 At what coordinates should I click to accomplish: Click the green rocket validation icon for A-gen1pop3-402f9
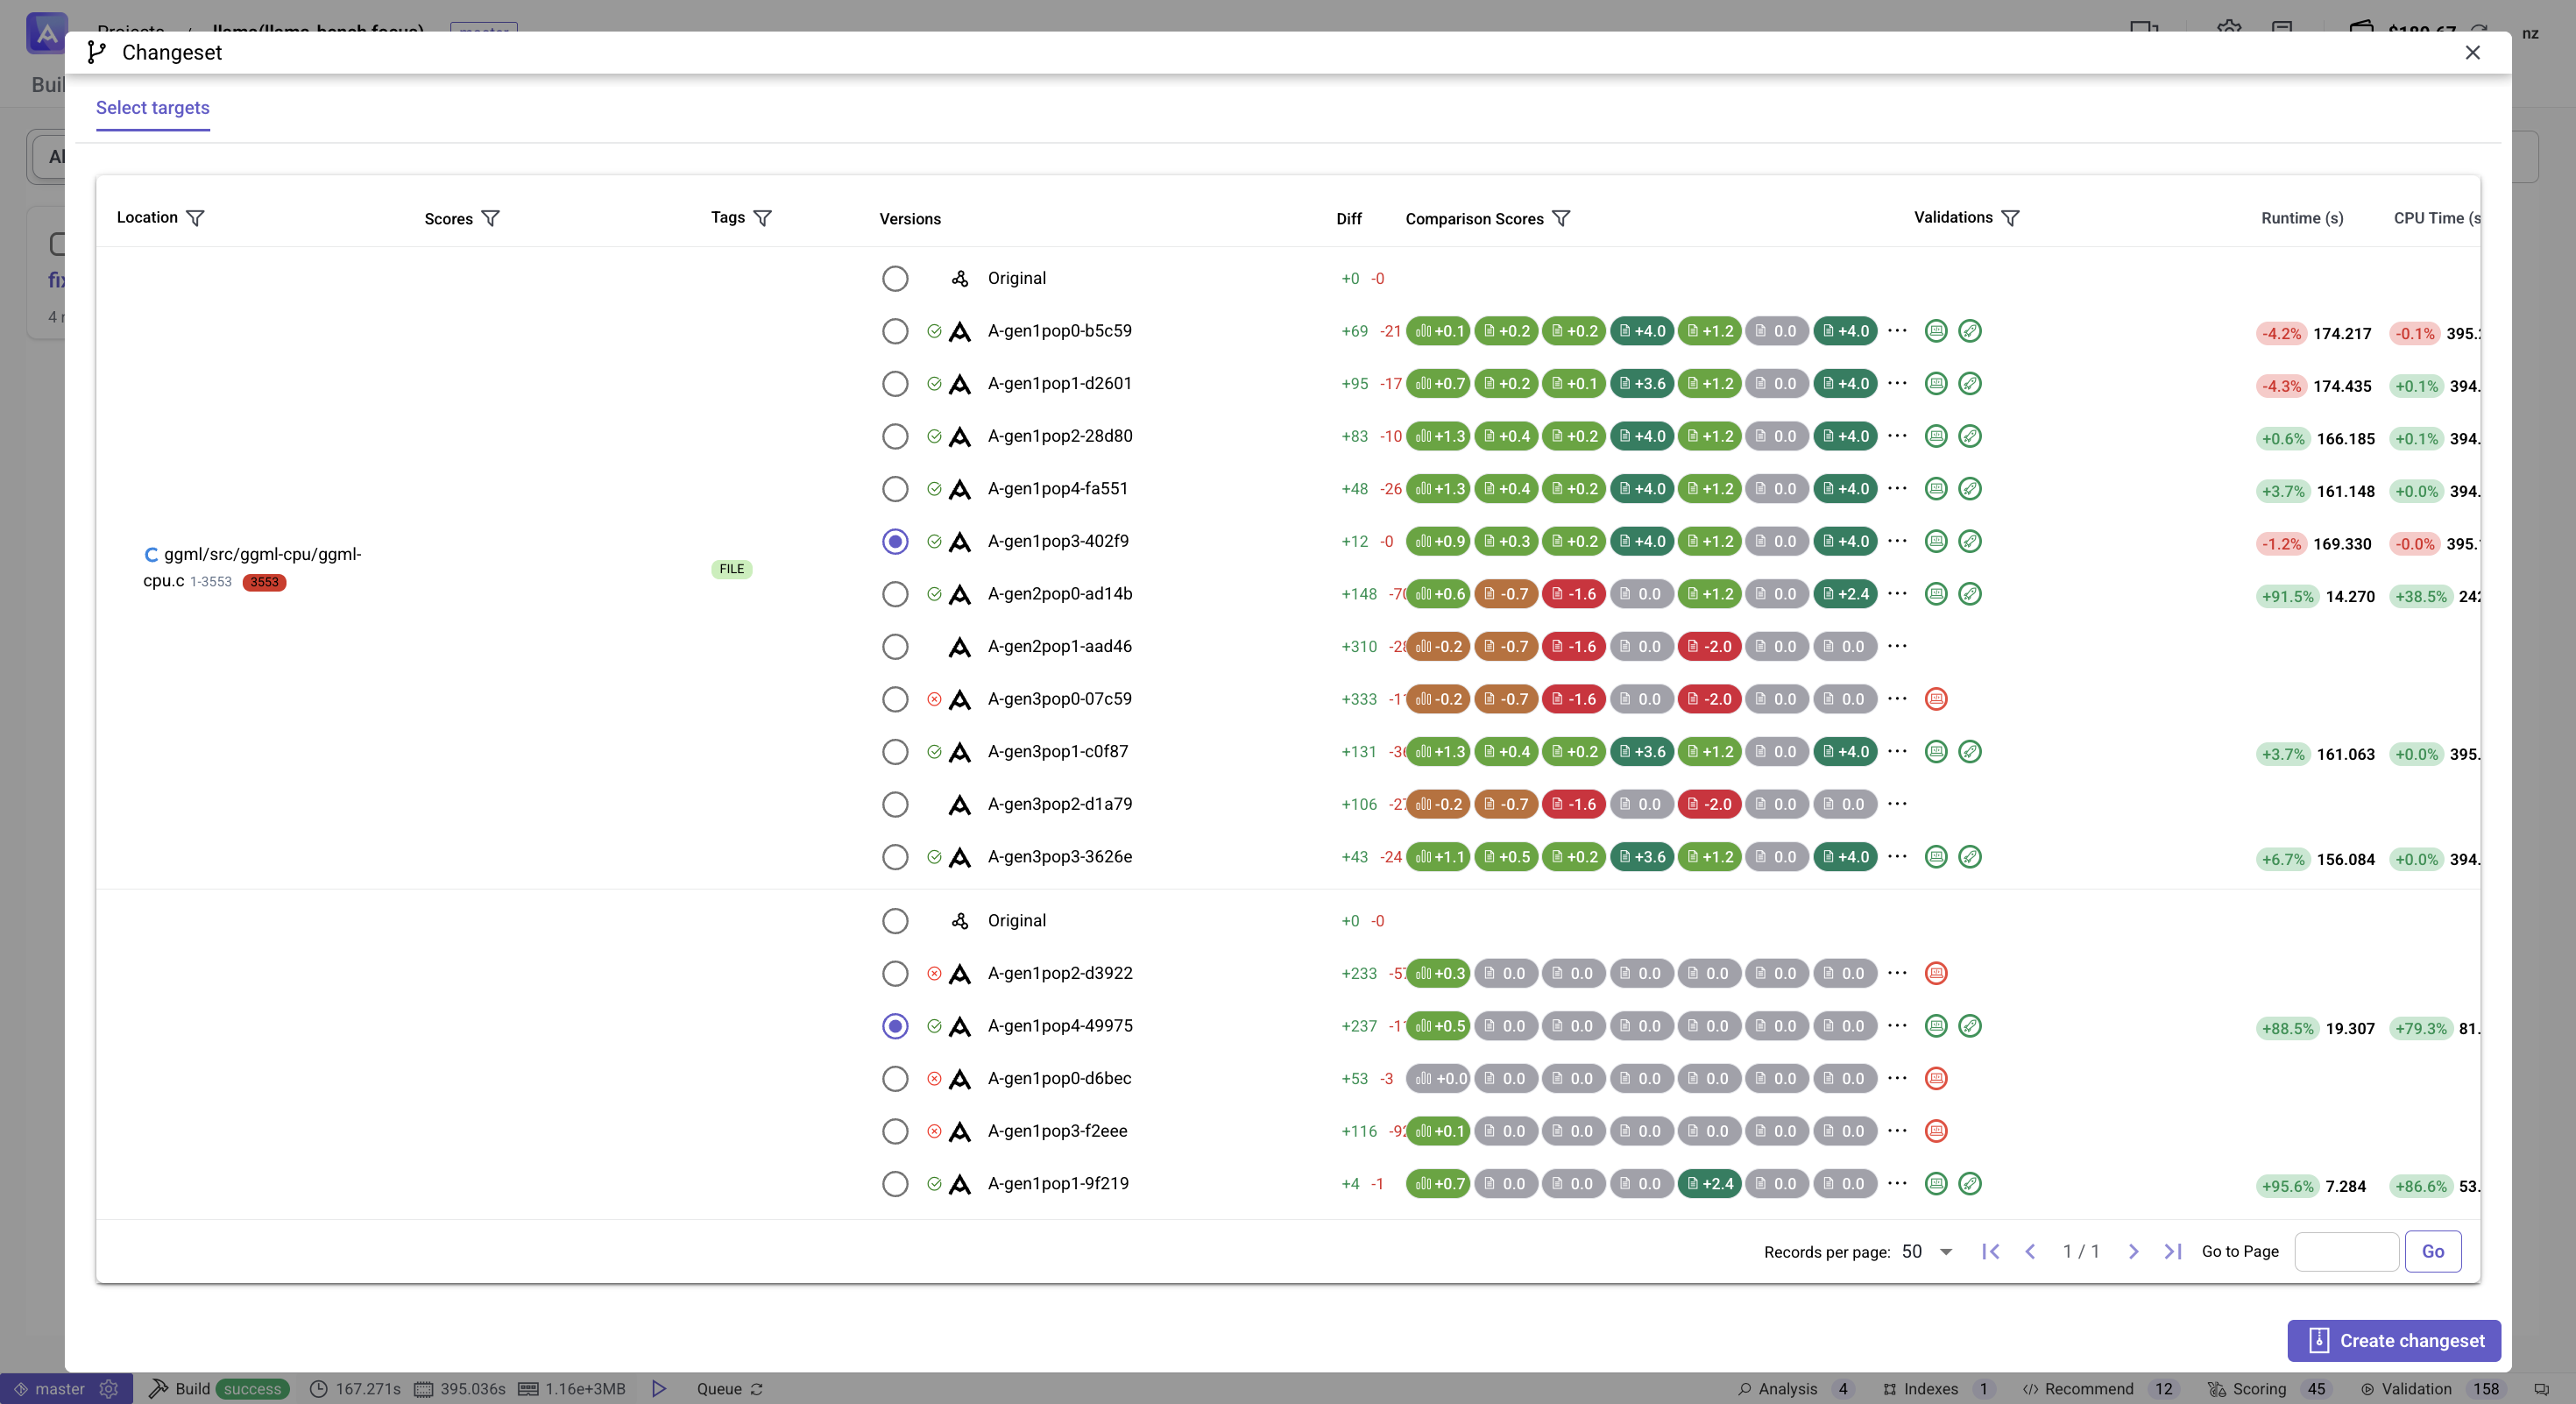point(1970,541)
